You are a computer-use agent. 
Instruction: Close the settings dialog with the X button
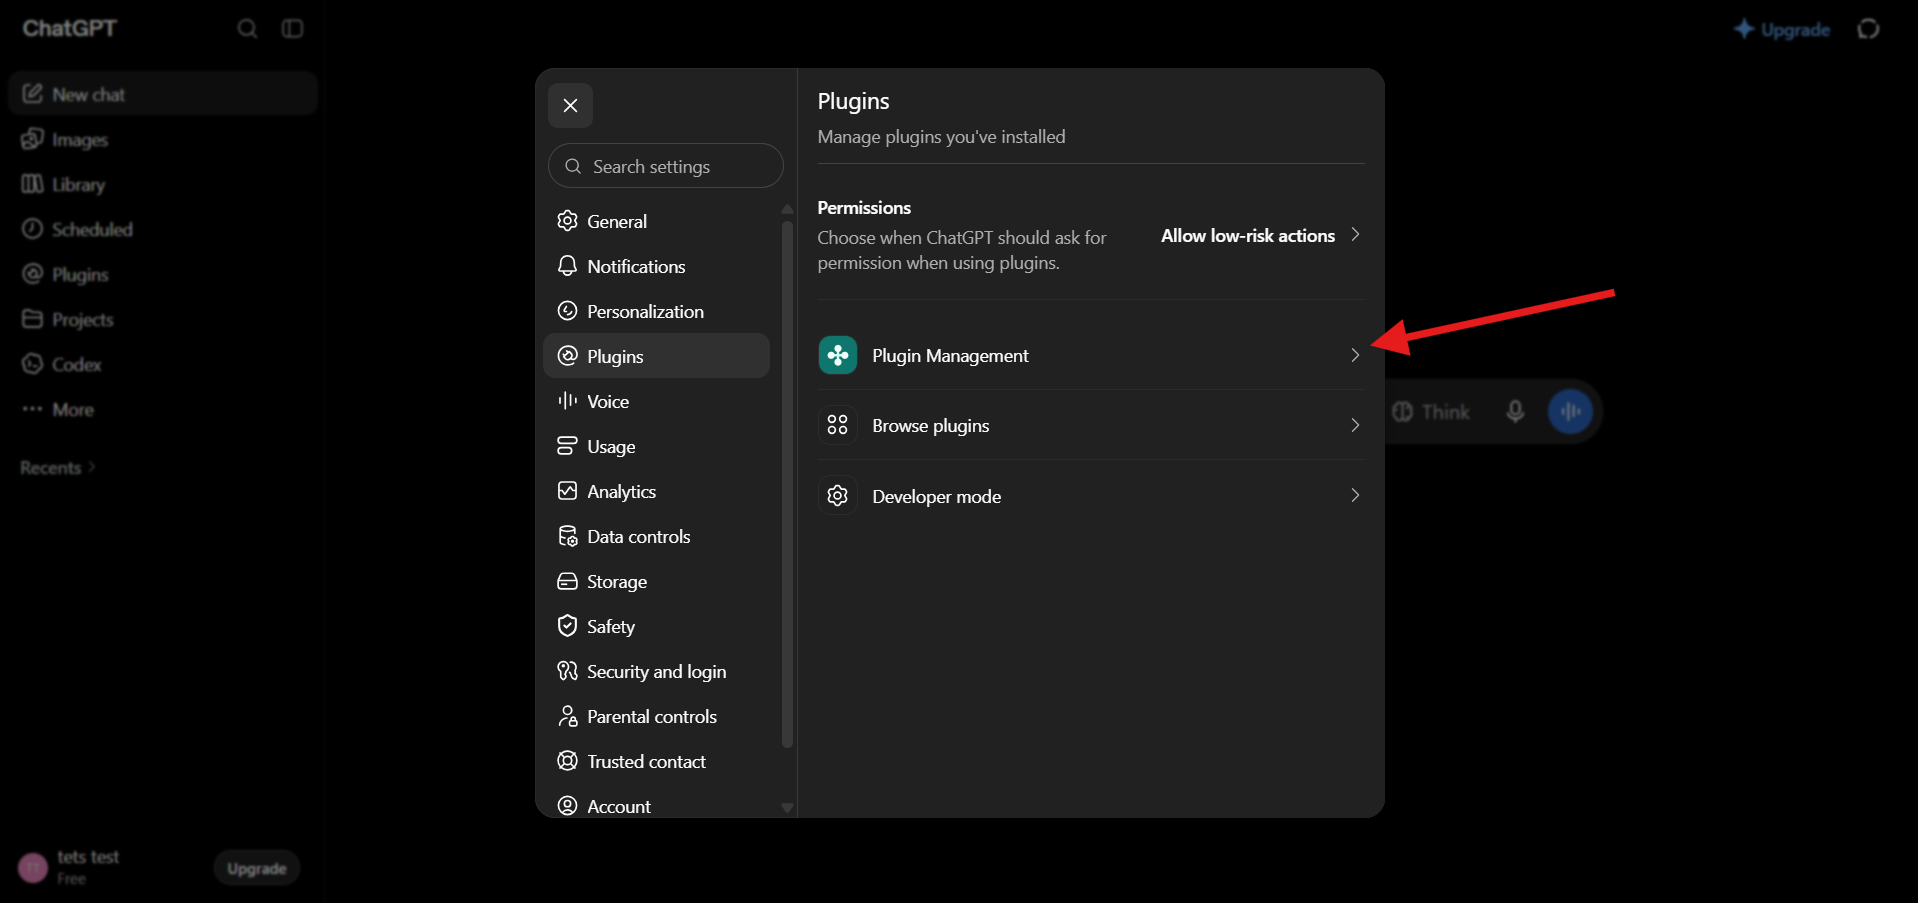[x=570, y=105]
